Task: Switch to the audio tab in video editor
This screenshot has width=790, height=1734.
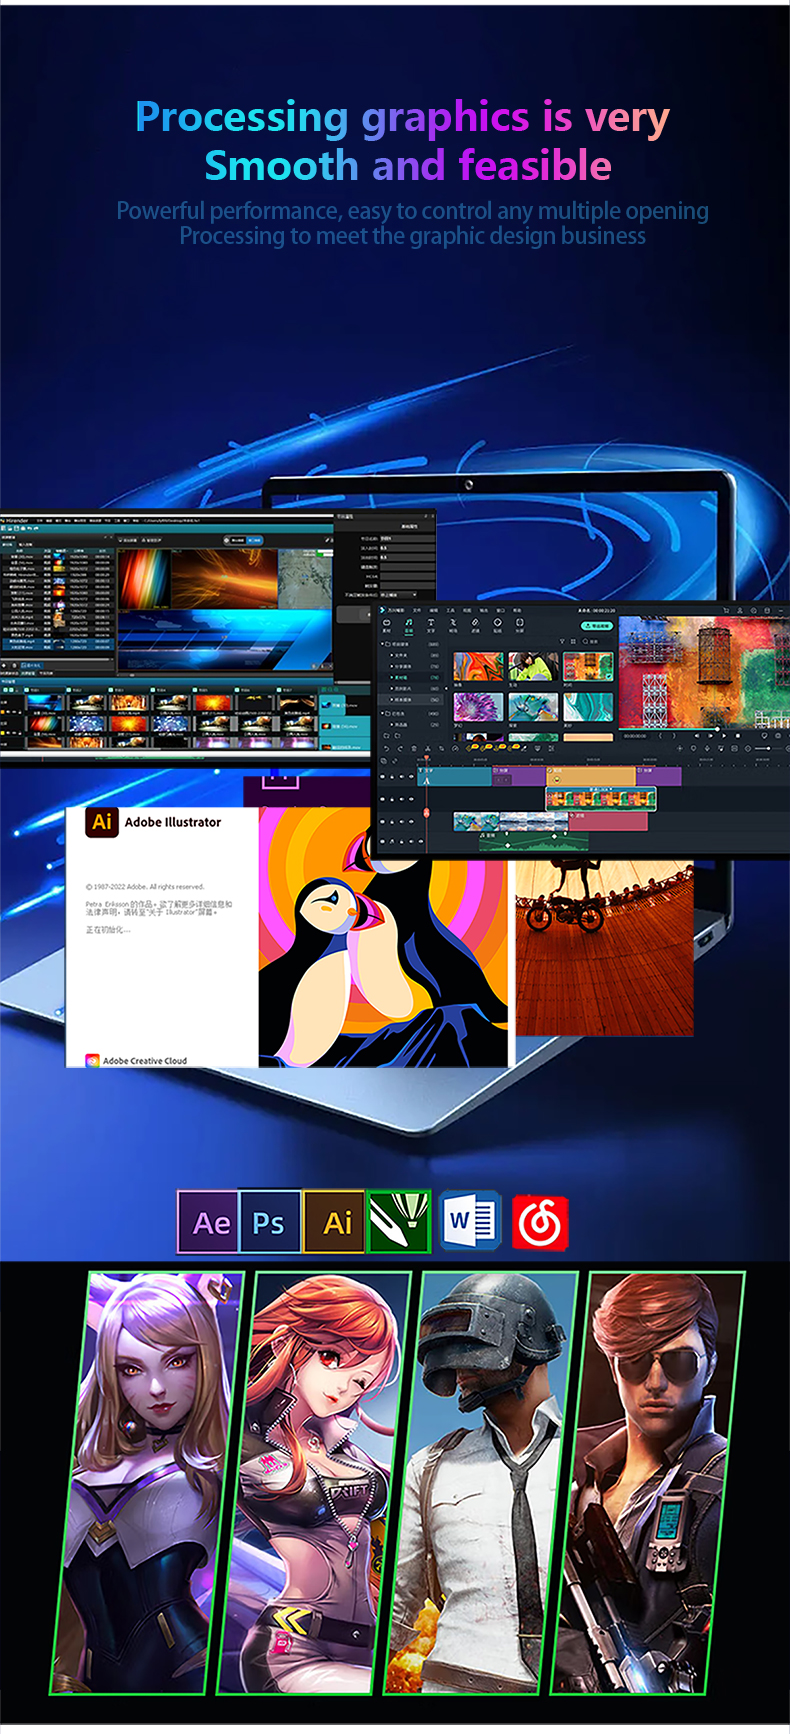Action: 408,626
